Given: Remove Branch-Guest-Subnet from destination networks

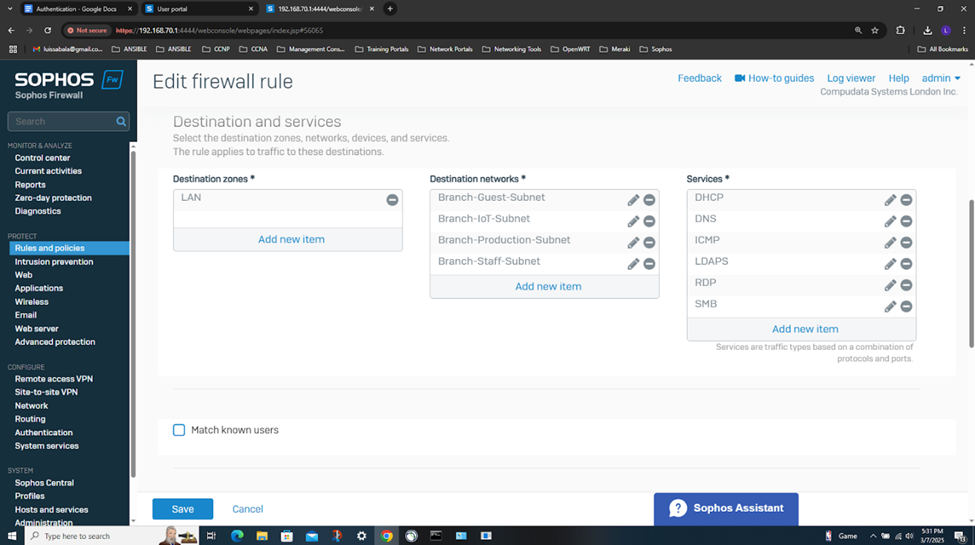Looking at the screenshot, I should pyautogui.click(x=649, y=200).
